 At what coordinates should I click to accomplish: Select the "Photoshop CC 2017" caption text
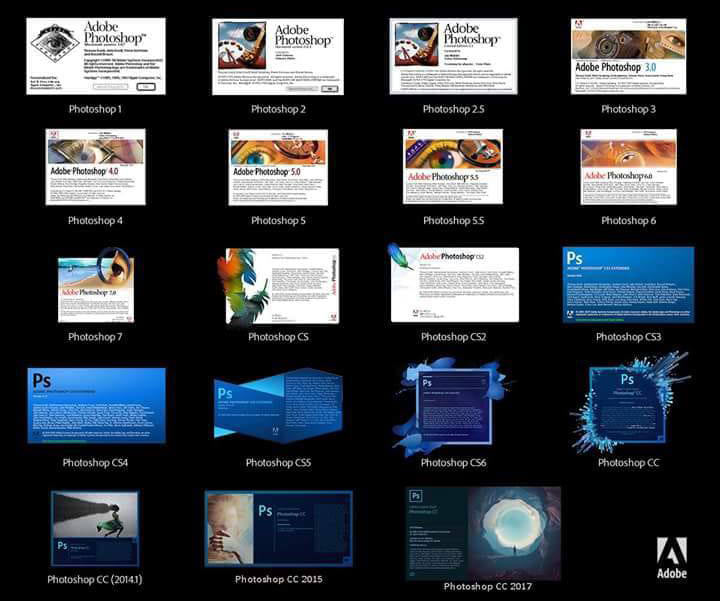(488, 586)
